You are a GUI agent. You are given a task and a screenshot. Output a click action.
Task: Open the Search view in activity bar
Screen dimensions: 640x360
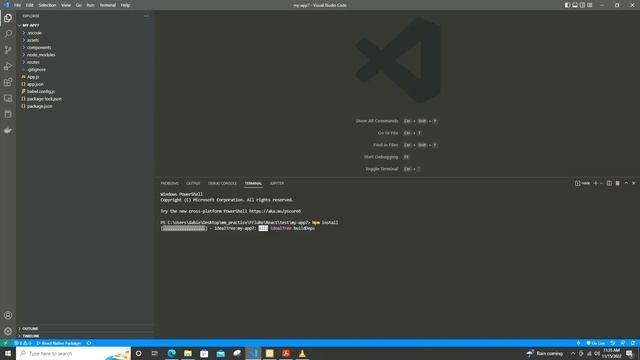coord(8,34)
